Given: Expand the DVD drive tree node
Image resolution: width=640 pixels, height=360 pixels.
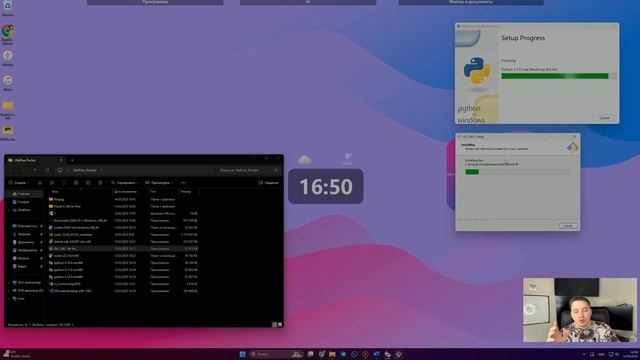Looking at the screenshot, I should click(9, 291).
